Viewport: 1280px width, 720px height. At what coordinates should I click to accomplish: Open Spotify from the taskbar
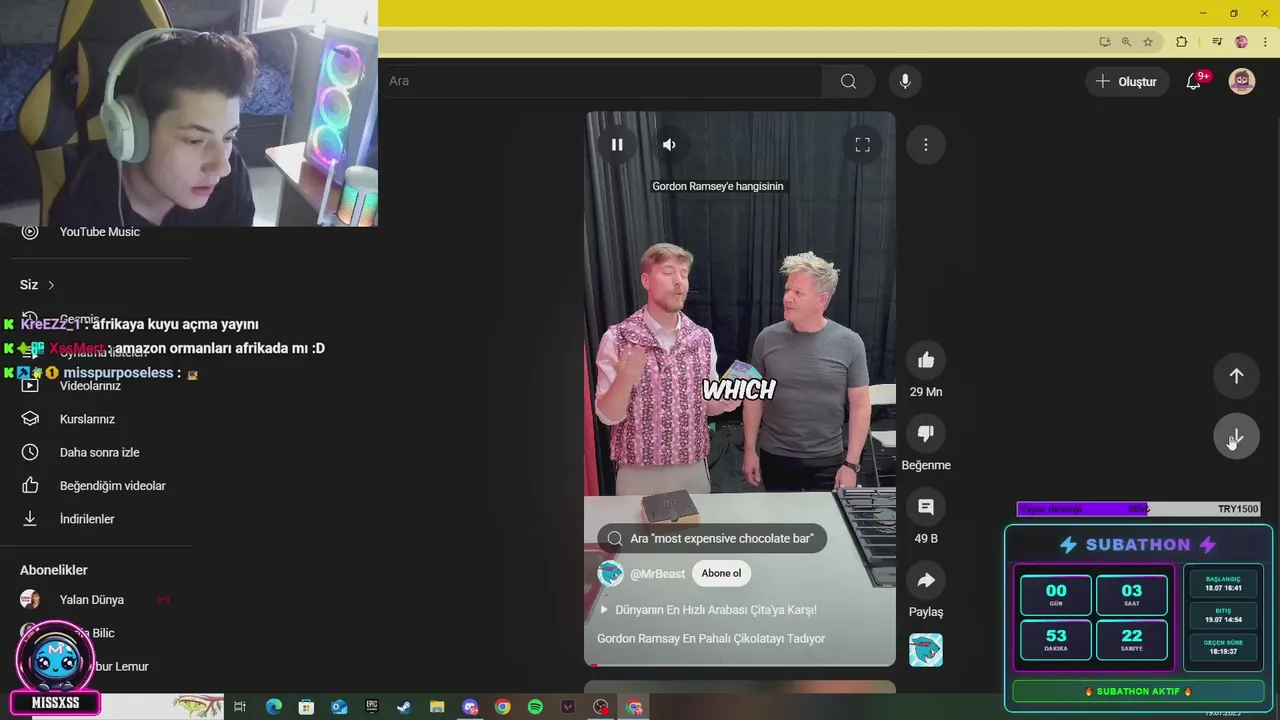pyautogui.click(x=535, y=707)
